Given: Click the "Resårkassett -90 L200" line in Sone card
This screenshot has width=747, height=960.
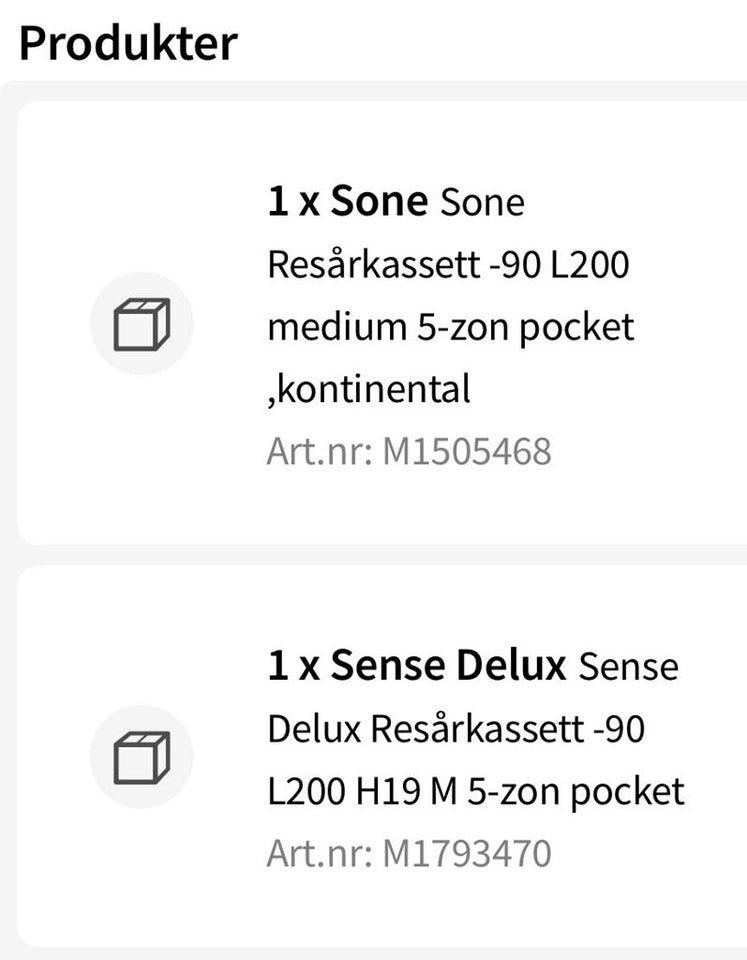Looking at the screenshot, I should [x=447, y=265].
